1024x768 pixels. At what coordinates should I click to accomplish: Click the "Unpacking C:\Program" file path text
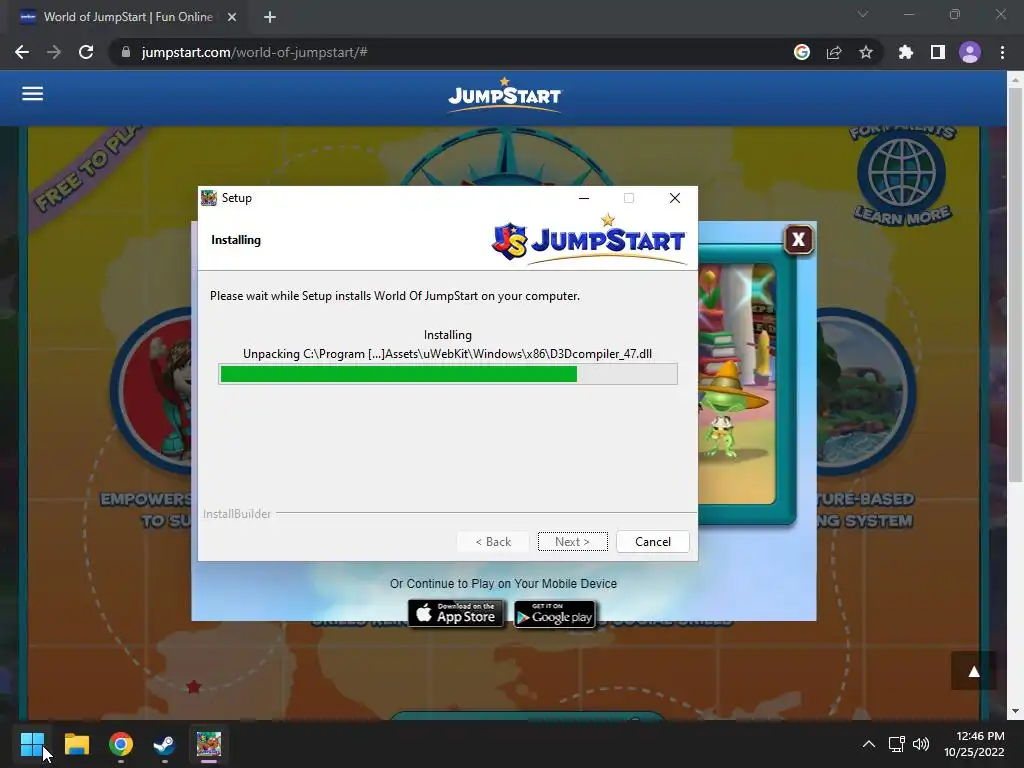(x=447, y=354)
